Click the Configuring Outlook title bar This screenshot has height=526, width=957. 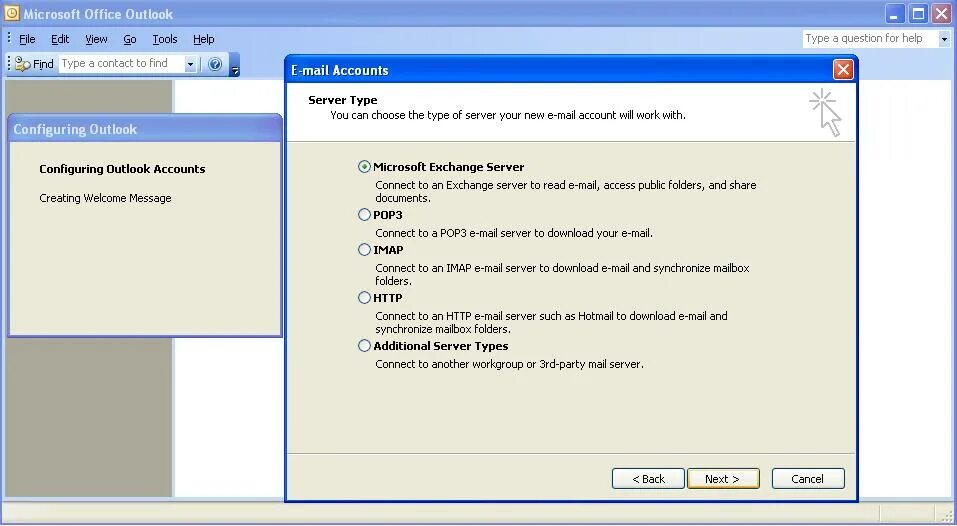pyautogui.click(x=145, y=129)
